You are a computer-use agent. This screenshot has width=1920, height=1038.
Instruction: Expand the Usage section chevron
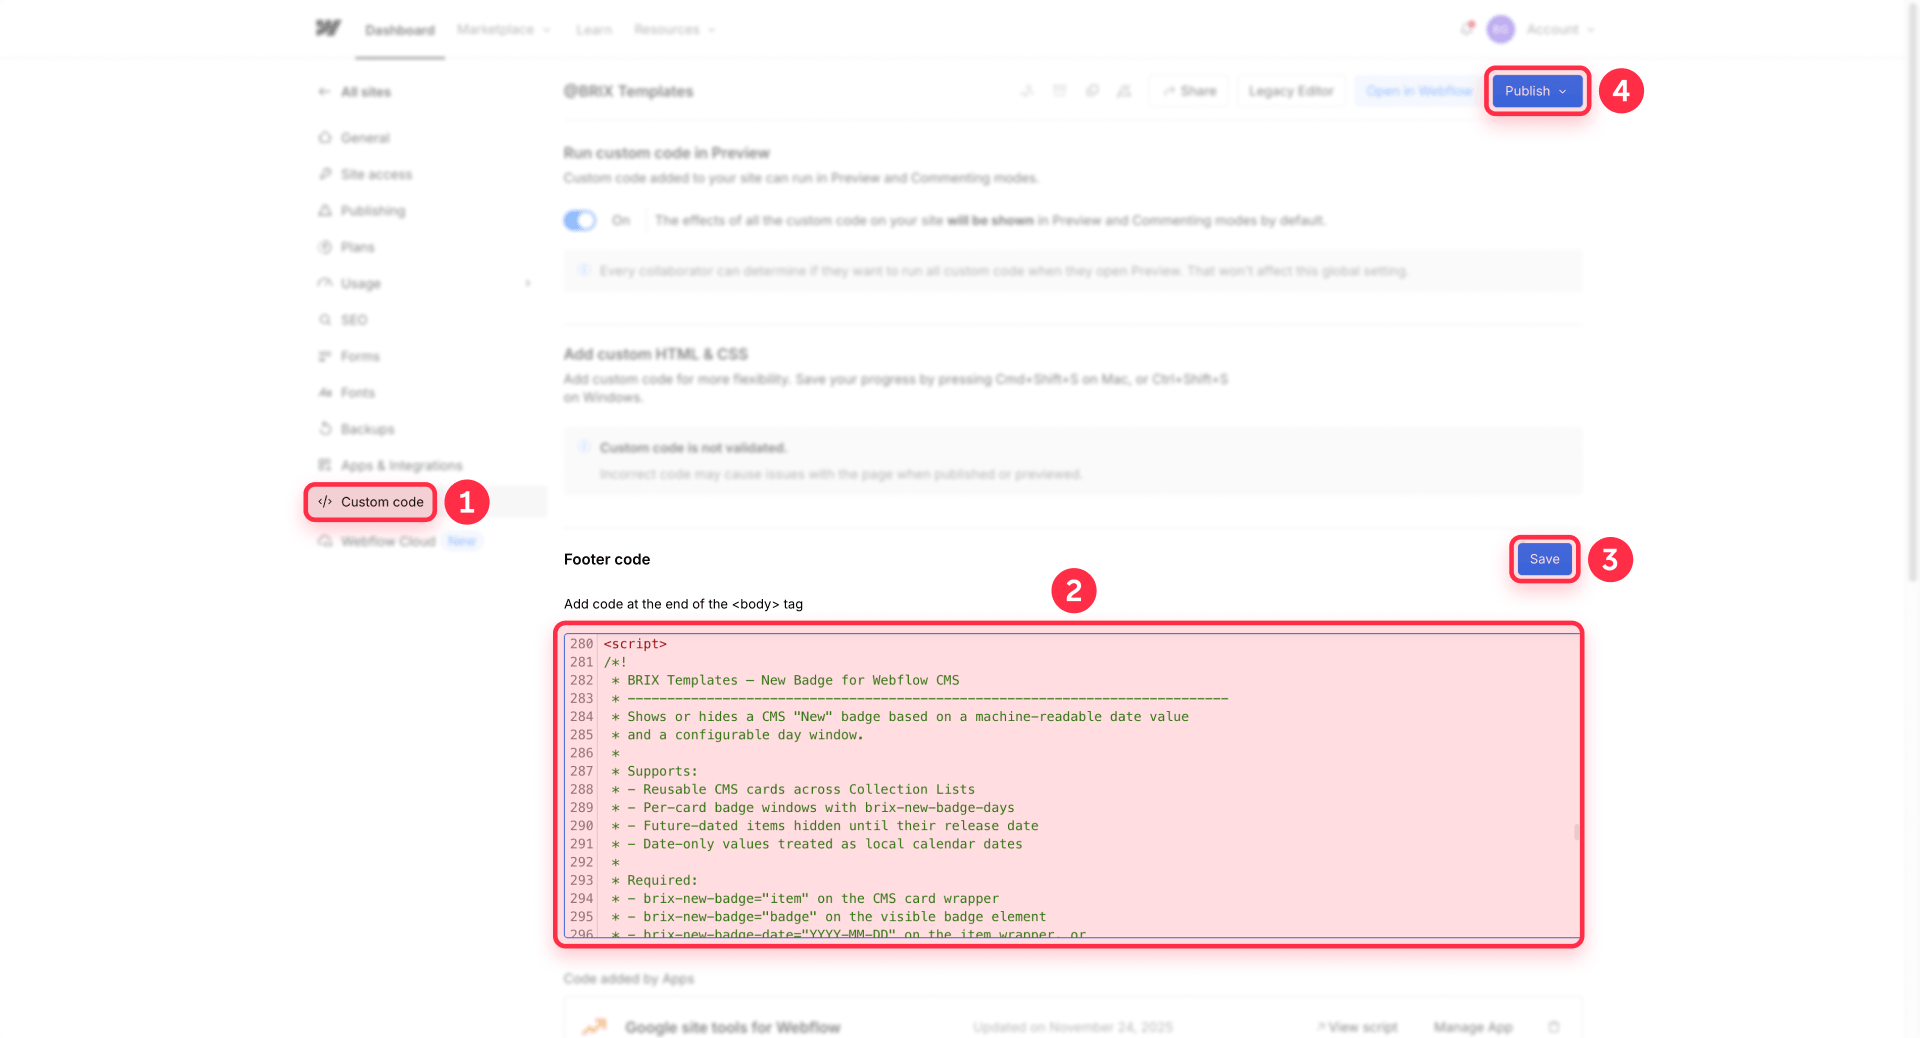pyautogui.click(x=528, y=283)
